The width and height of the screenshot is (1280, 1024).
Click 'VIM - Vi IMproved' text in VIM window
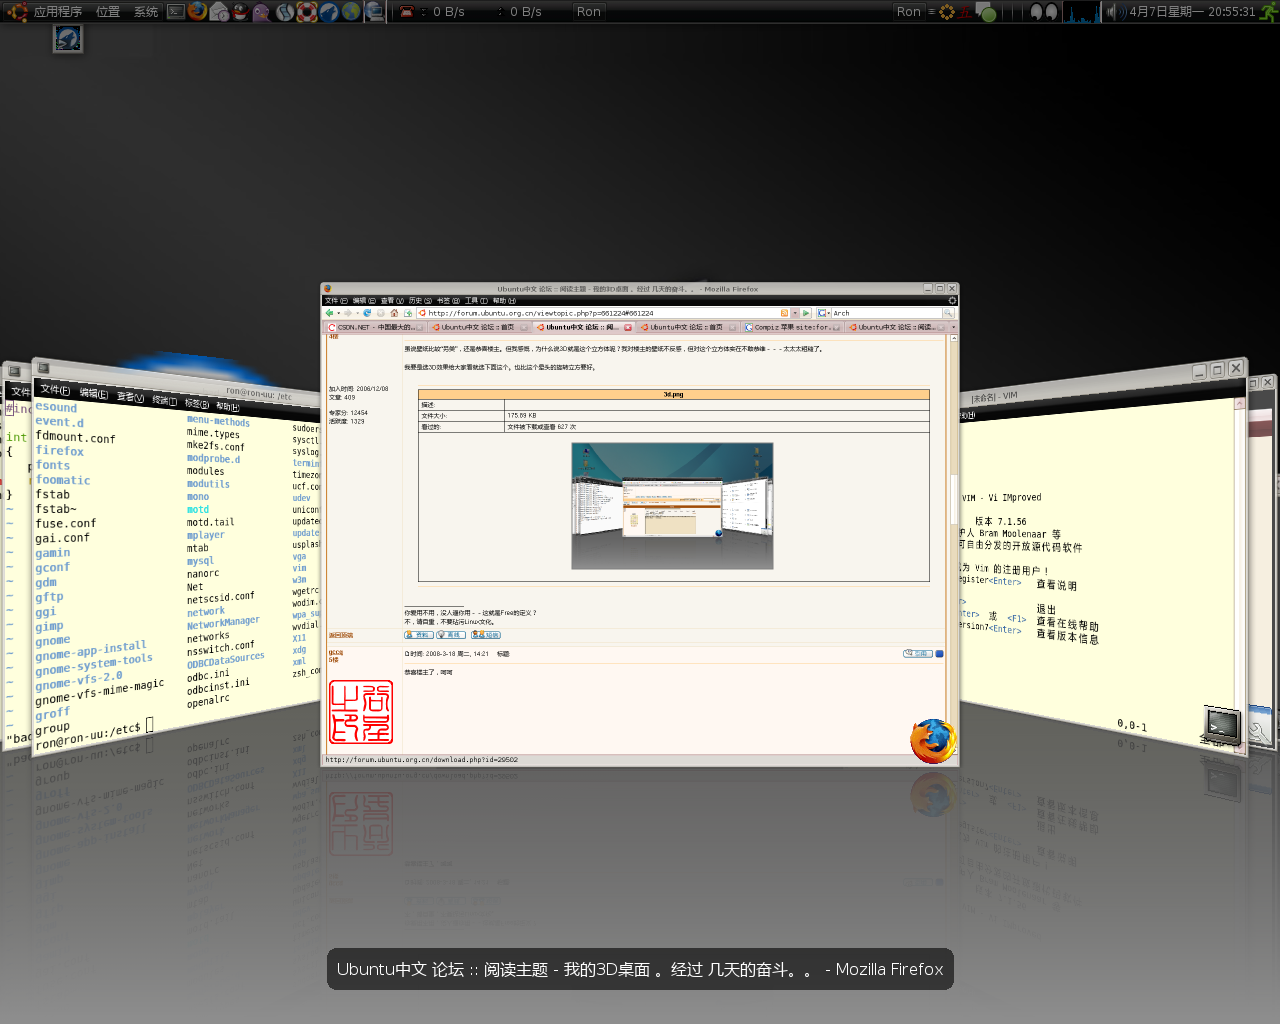pos(1001,497)
